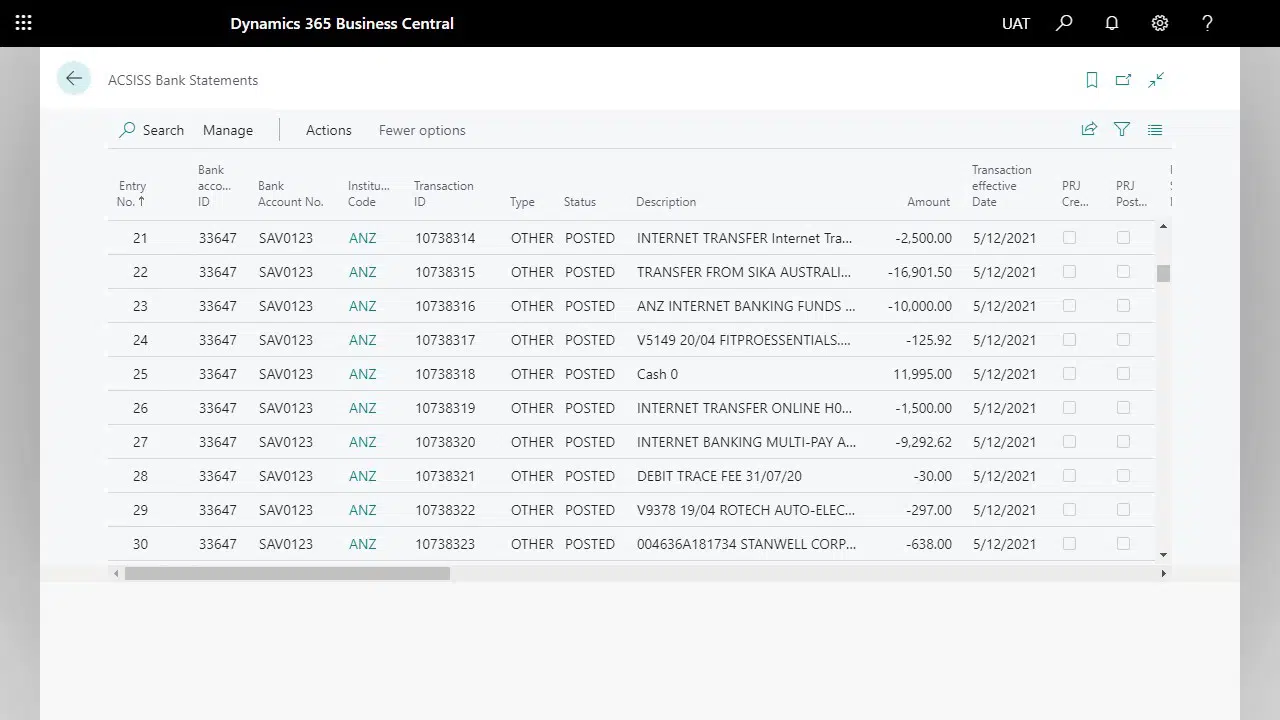The image size is (1280, 720).
Task: Go back with the arrow button
Action: coord(74,79)
